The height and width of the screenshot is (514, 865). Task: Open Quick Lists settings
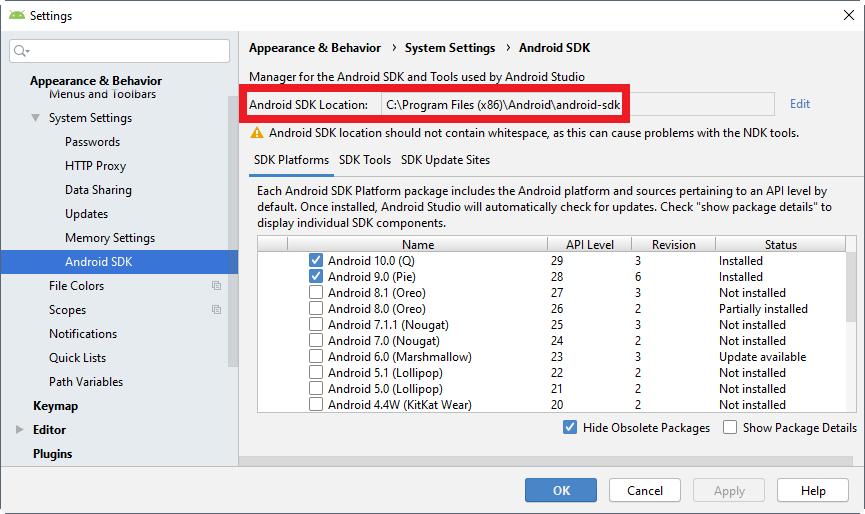click(77, 357)
